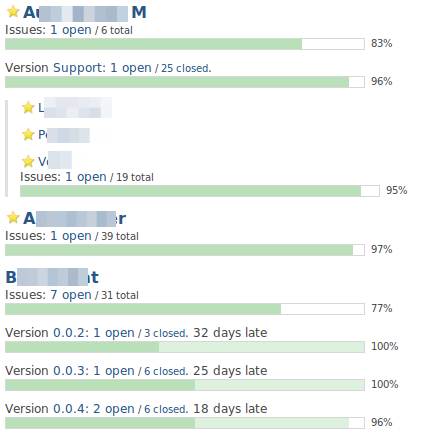Open the Version 0.0.3 link

[x=47, y=371]
